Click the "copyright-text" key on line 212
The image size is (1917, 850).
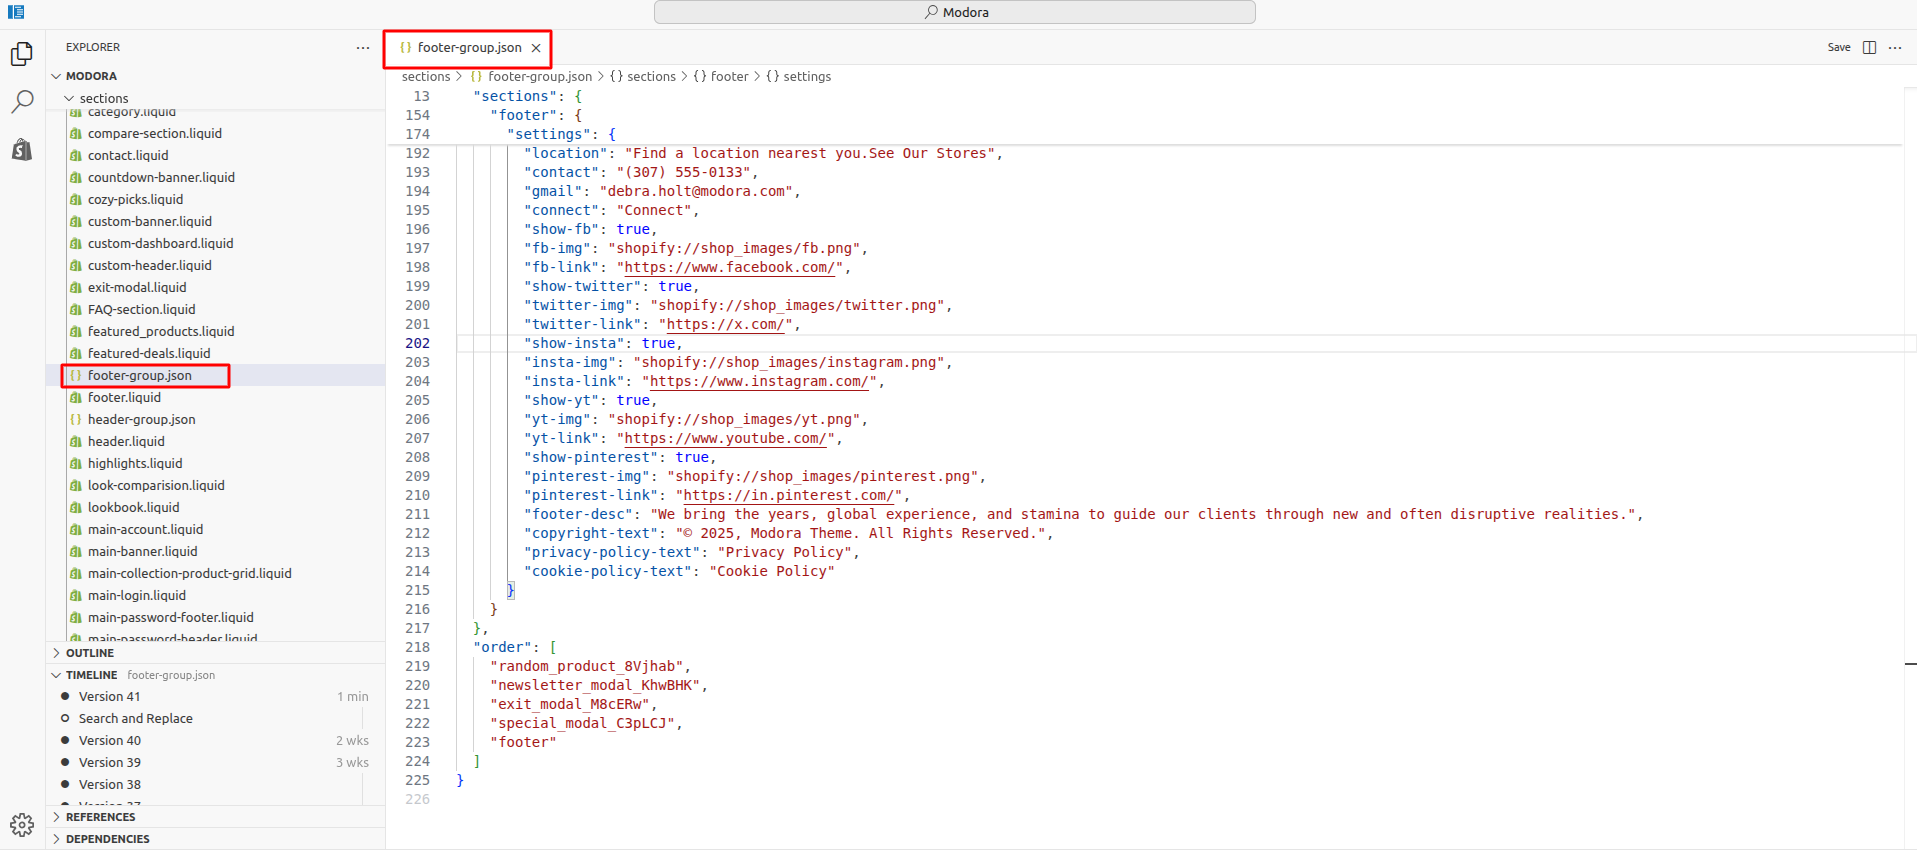pos(591,533)
